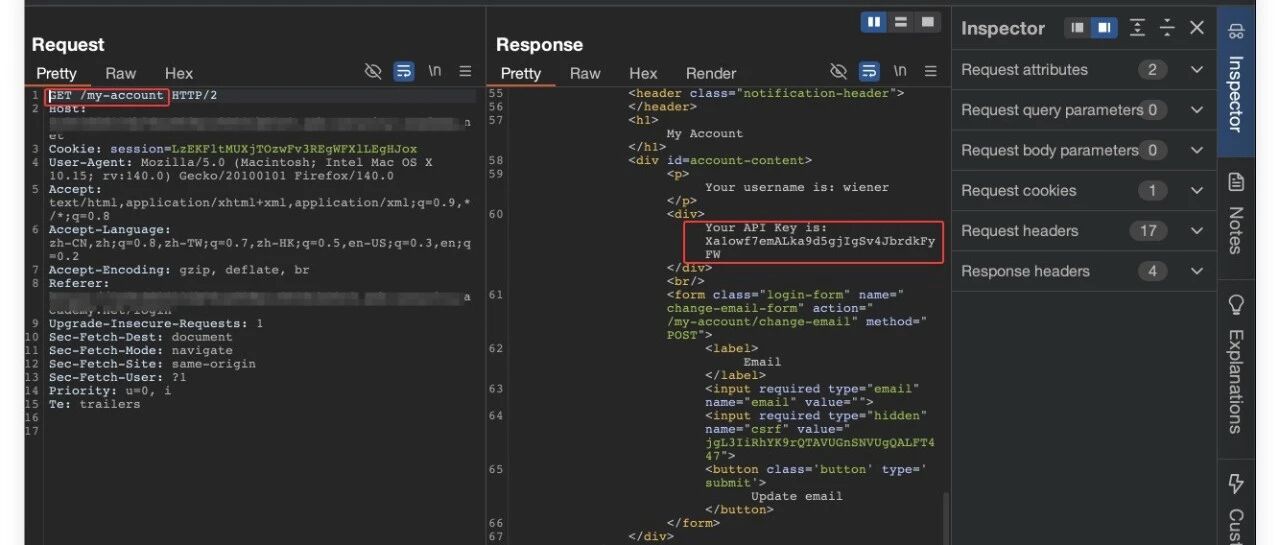Viewport: 1280px width, 545px height.
Task: Select combined tabbed request/response layout
Action: 928,21
